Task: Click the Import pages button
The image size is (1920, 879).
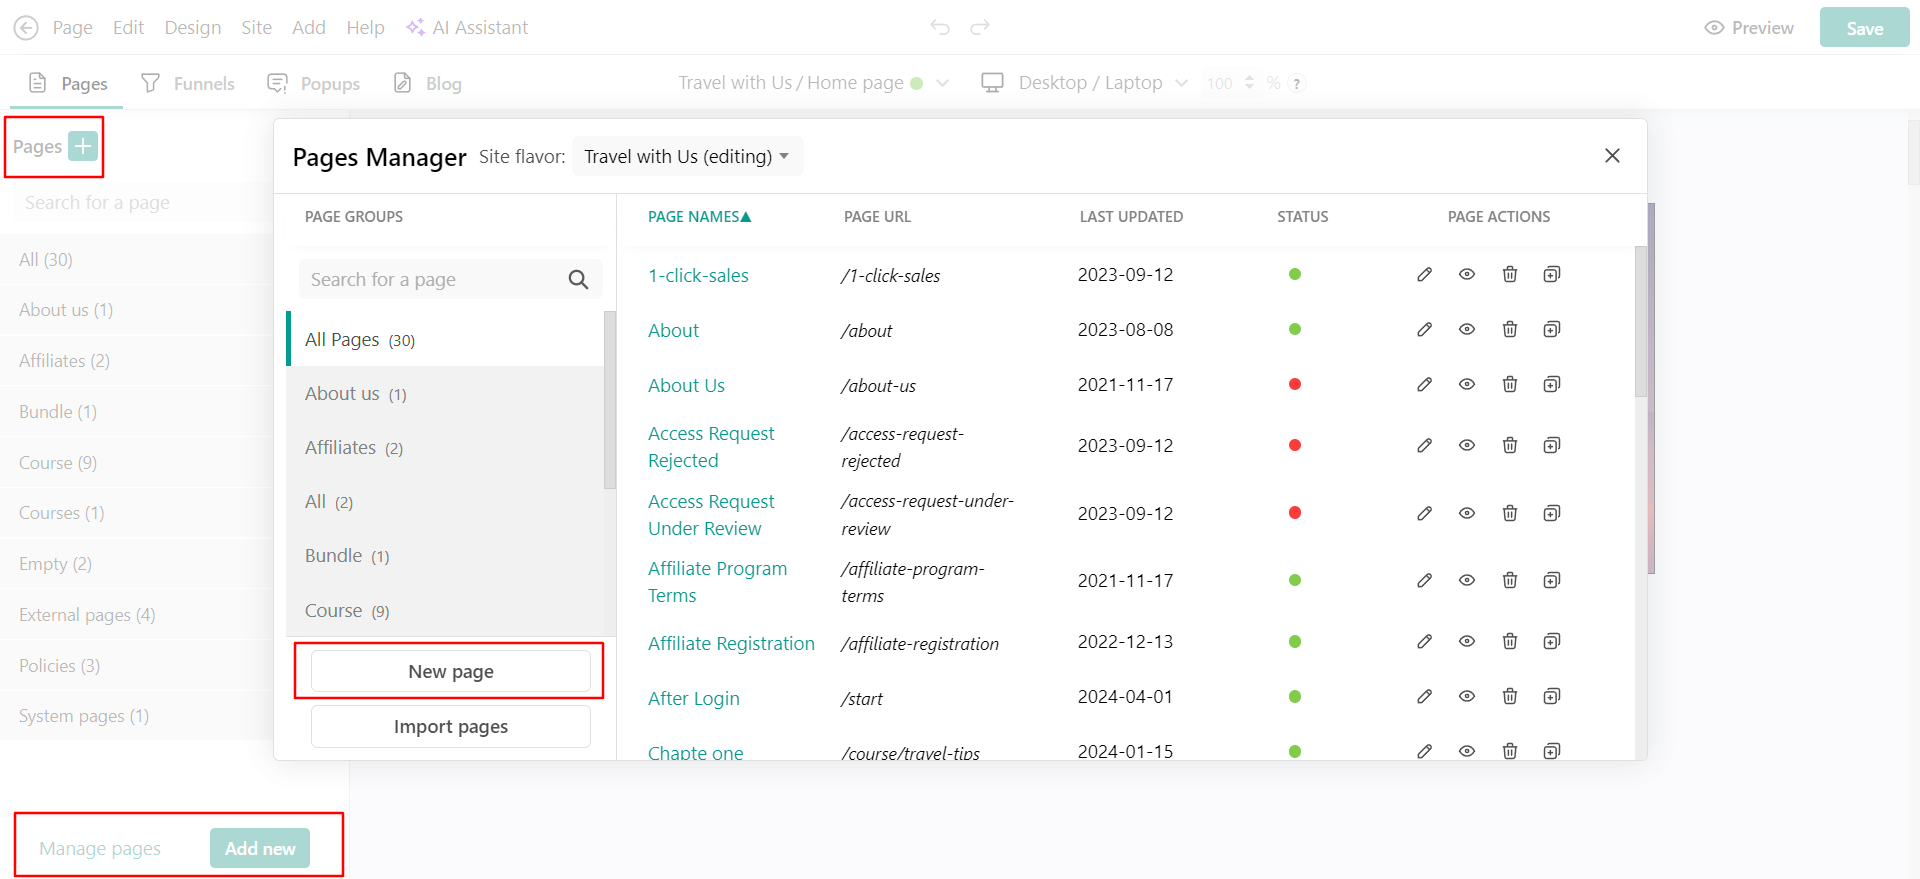Action: click(x=451, y=727)
